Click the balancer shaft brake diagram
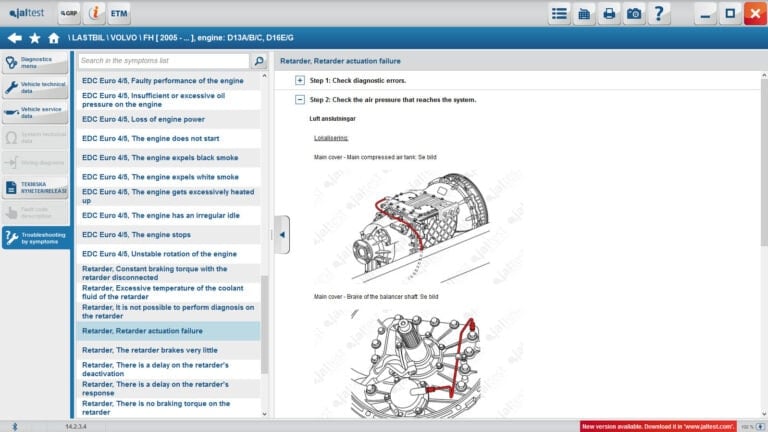The image size is (768, 432). point(415,365)
